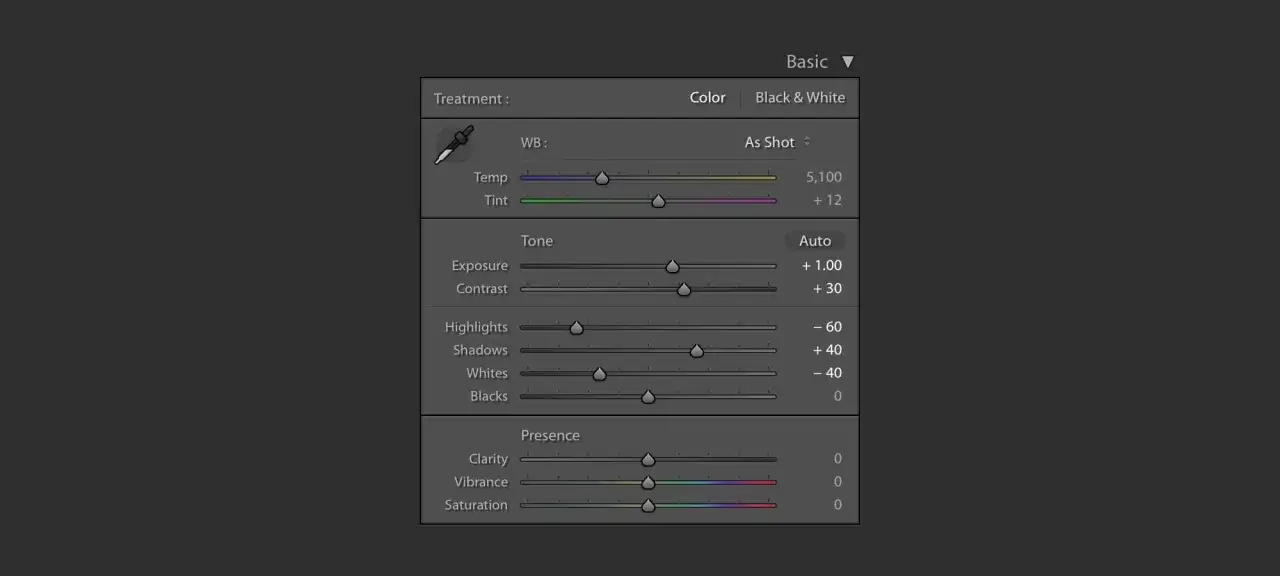1280x576 pixels.
Task: Click the Saturation slider handle
Action: (648, 505)
